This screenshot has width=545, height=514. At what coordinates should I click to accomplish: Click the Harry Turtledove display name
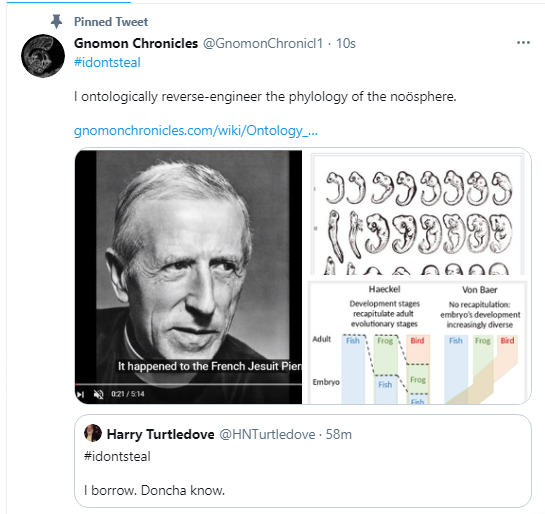click(160, 434)
